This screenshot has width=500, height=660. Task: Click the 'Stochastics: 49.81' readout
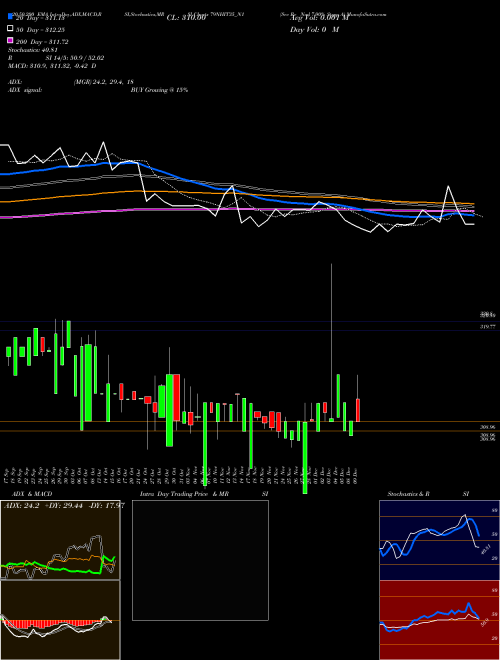click(33, 50)
